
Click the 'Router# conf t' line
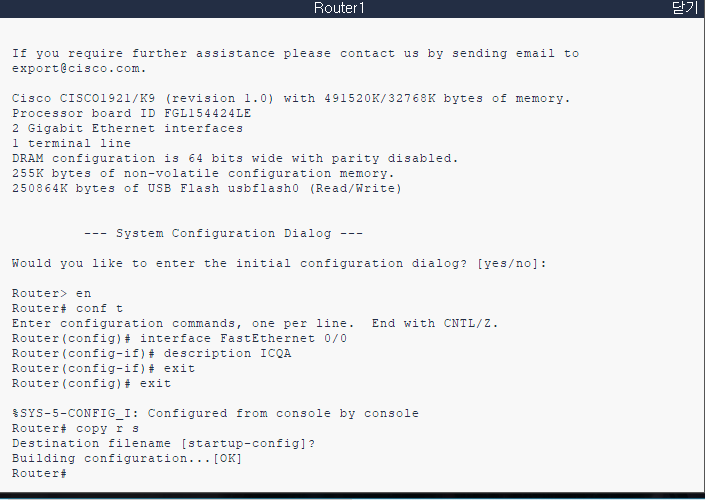67,308
